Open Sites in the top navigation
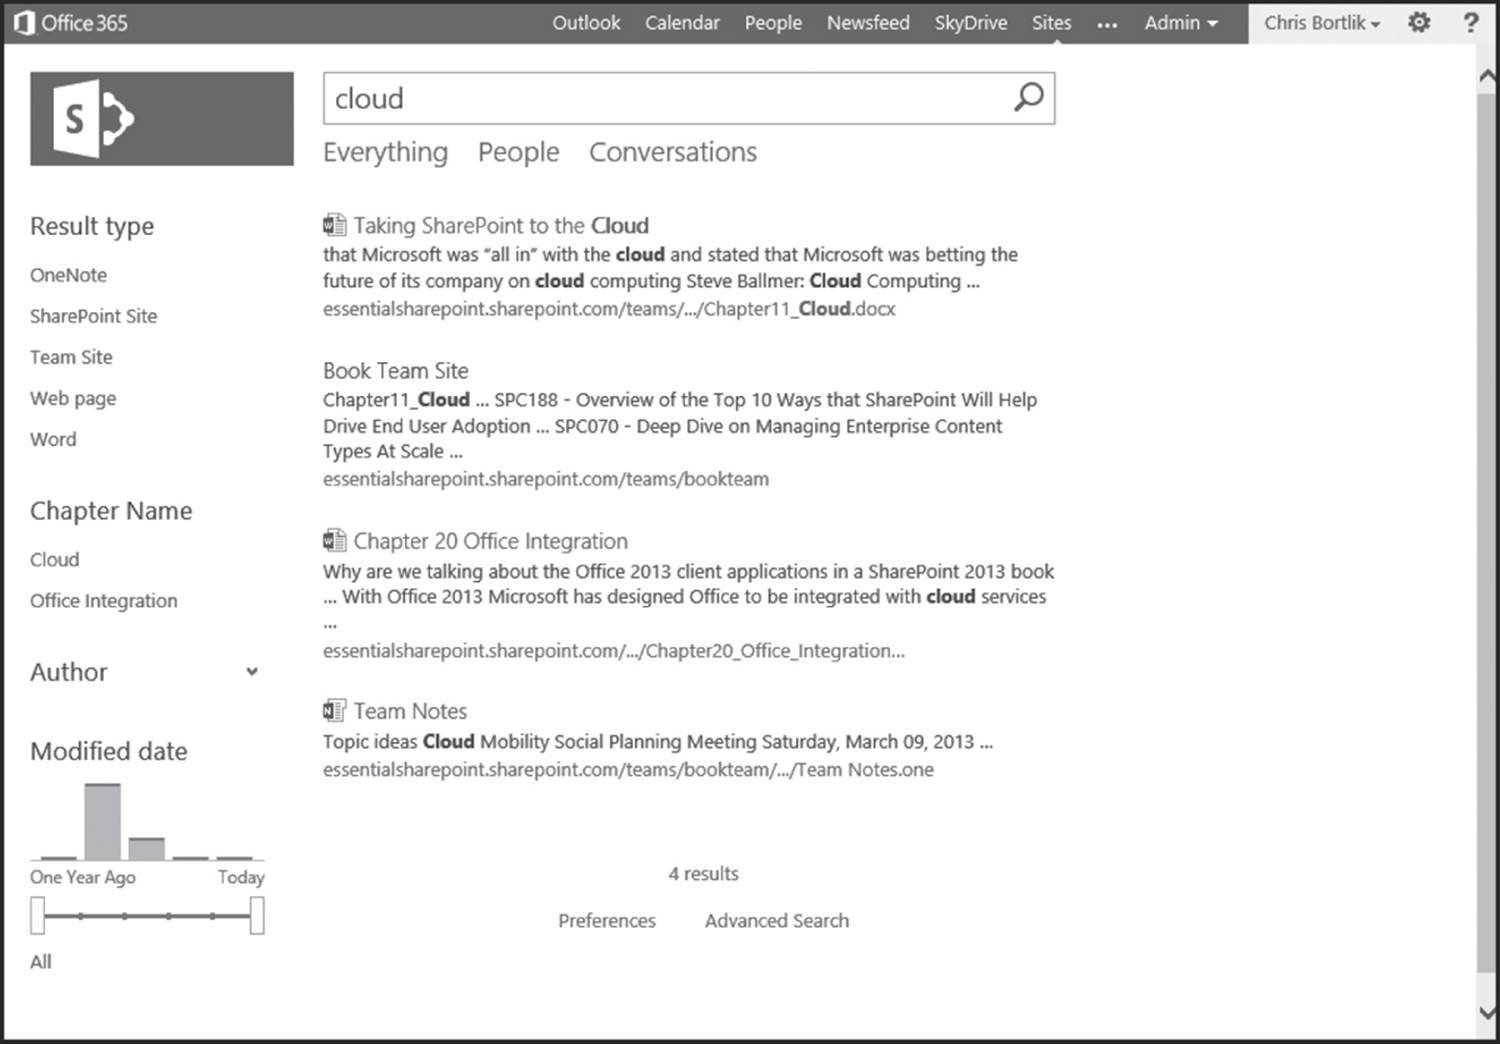 tap(1052, 22)
